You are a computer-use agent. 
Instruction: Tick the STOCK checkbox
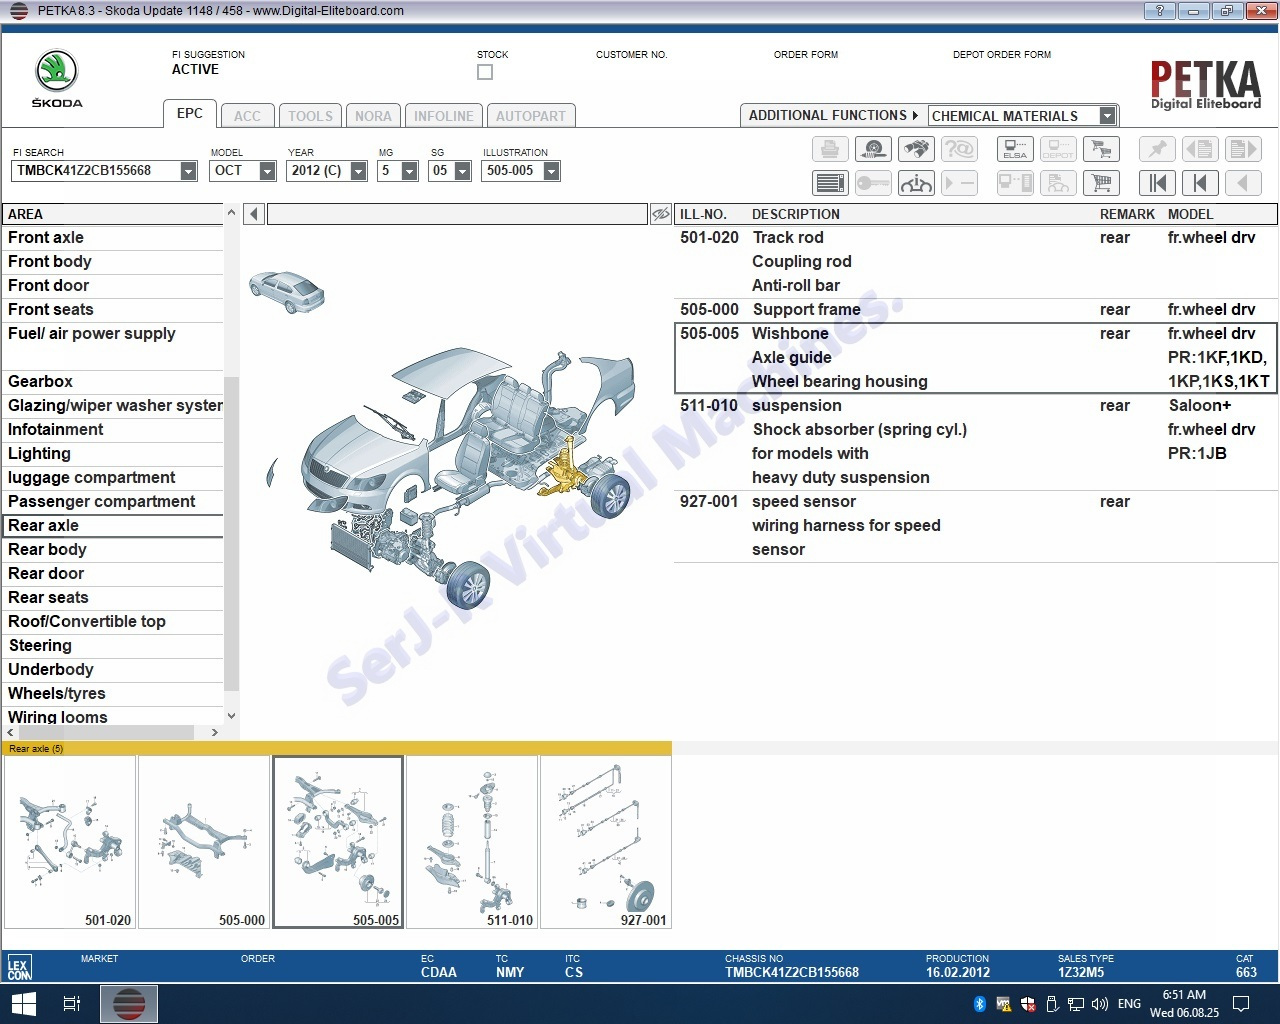point(485,72)
